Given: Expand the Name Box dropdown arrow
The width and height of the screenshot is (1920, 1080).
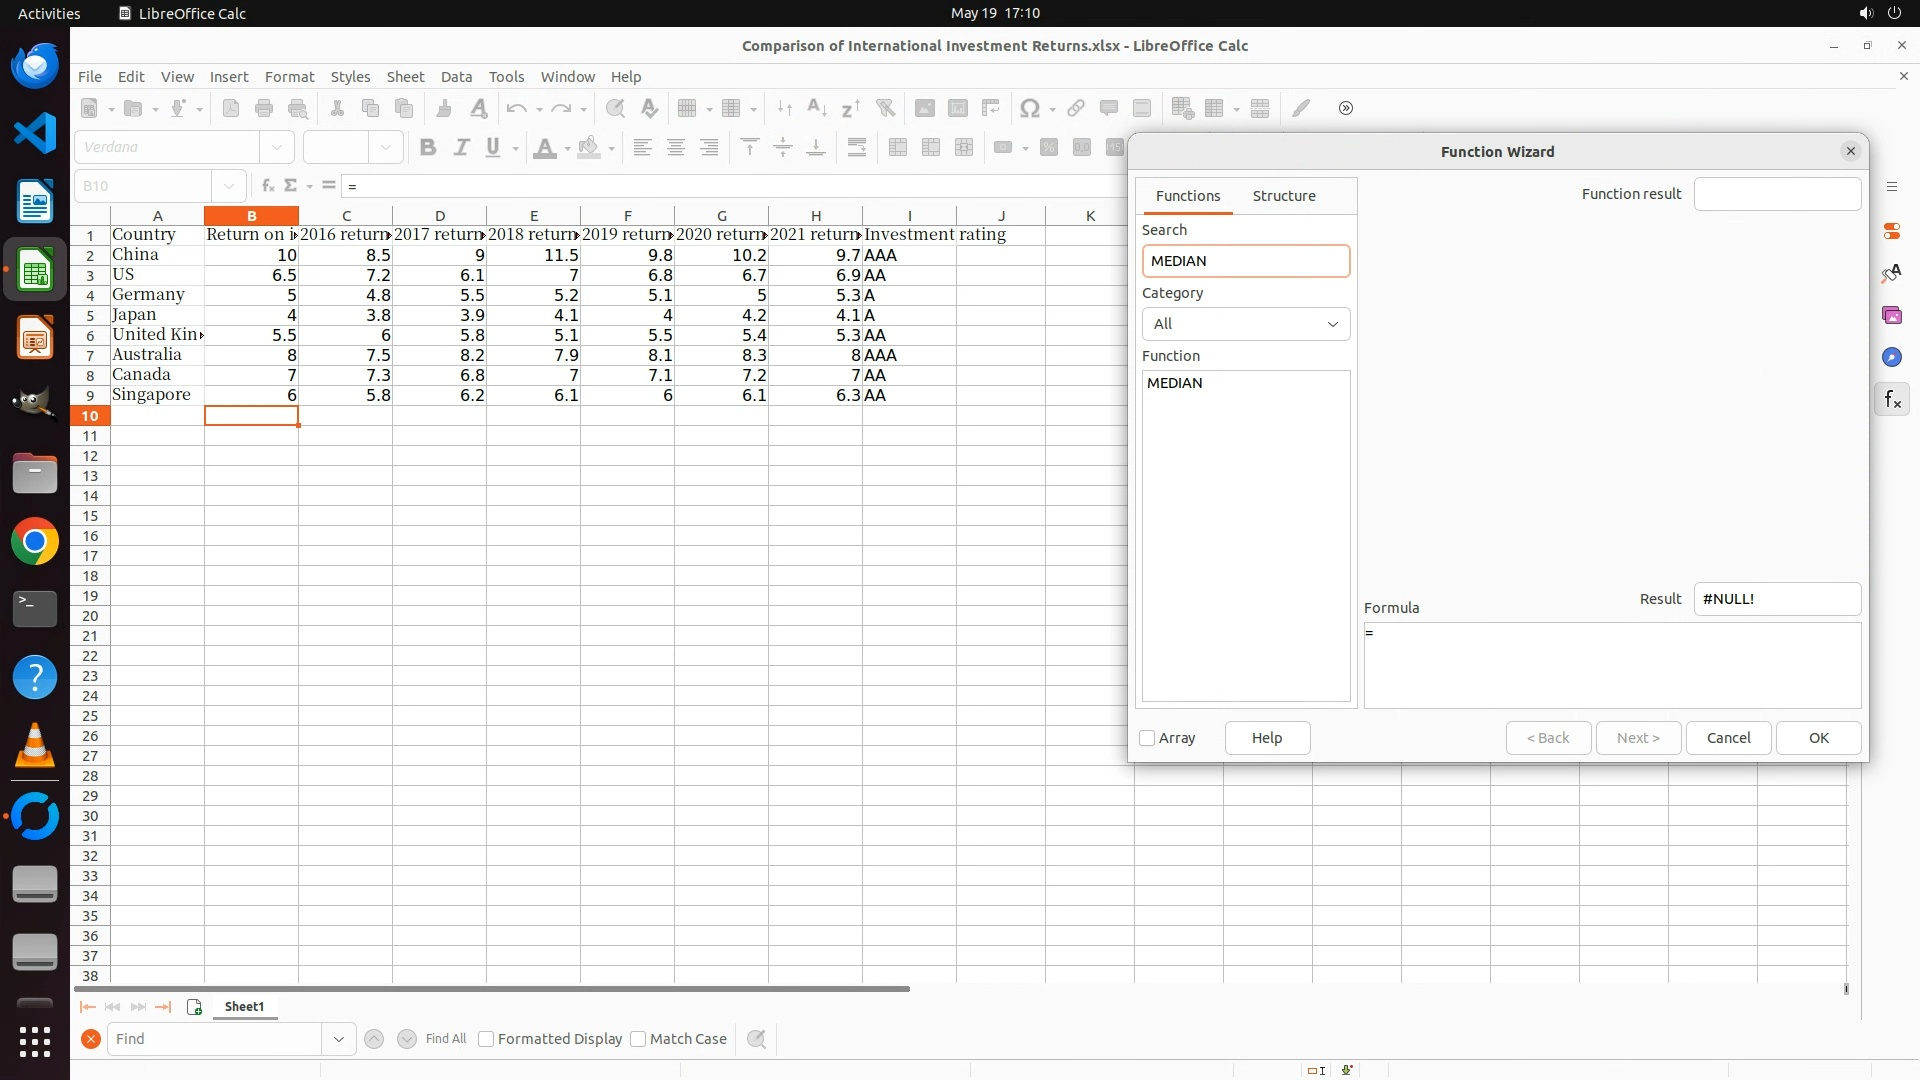Looking at the screenshot, I should click(229, 186).
